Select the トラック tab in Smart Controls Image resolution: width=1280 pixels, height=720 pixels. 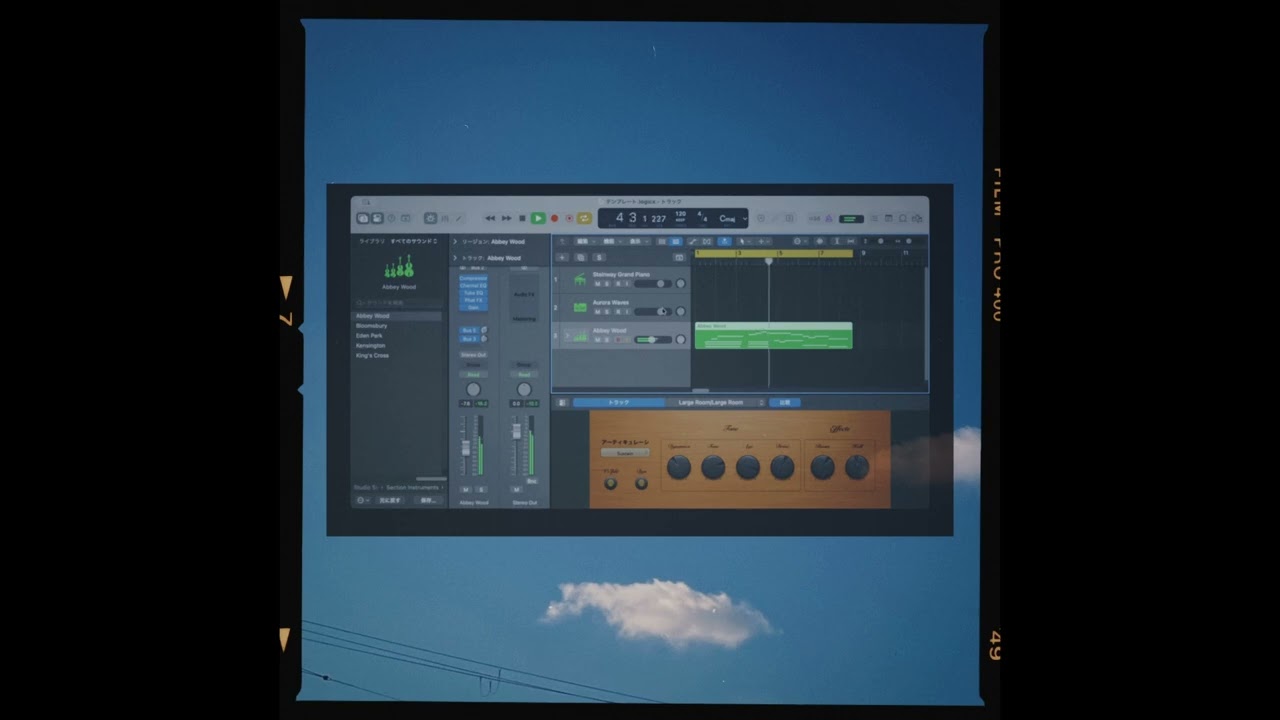[619, 402]
